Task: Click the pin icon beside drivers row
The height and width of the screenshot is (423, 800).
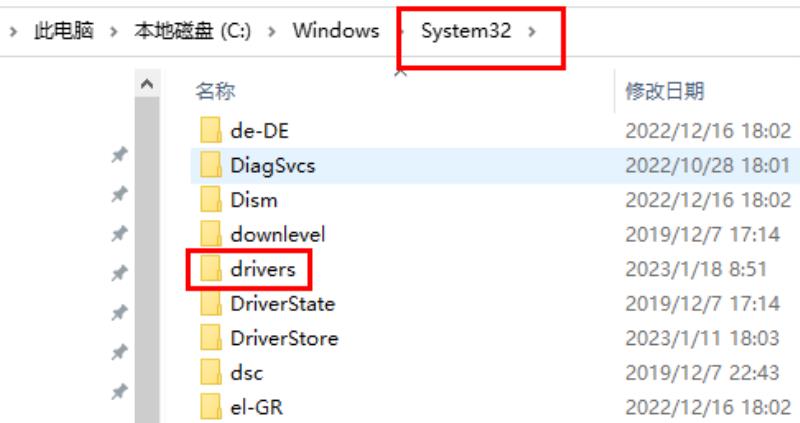Action: point(119,273)
